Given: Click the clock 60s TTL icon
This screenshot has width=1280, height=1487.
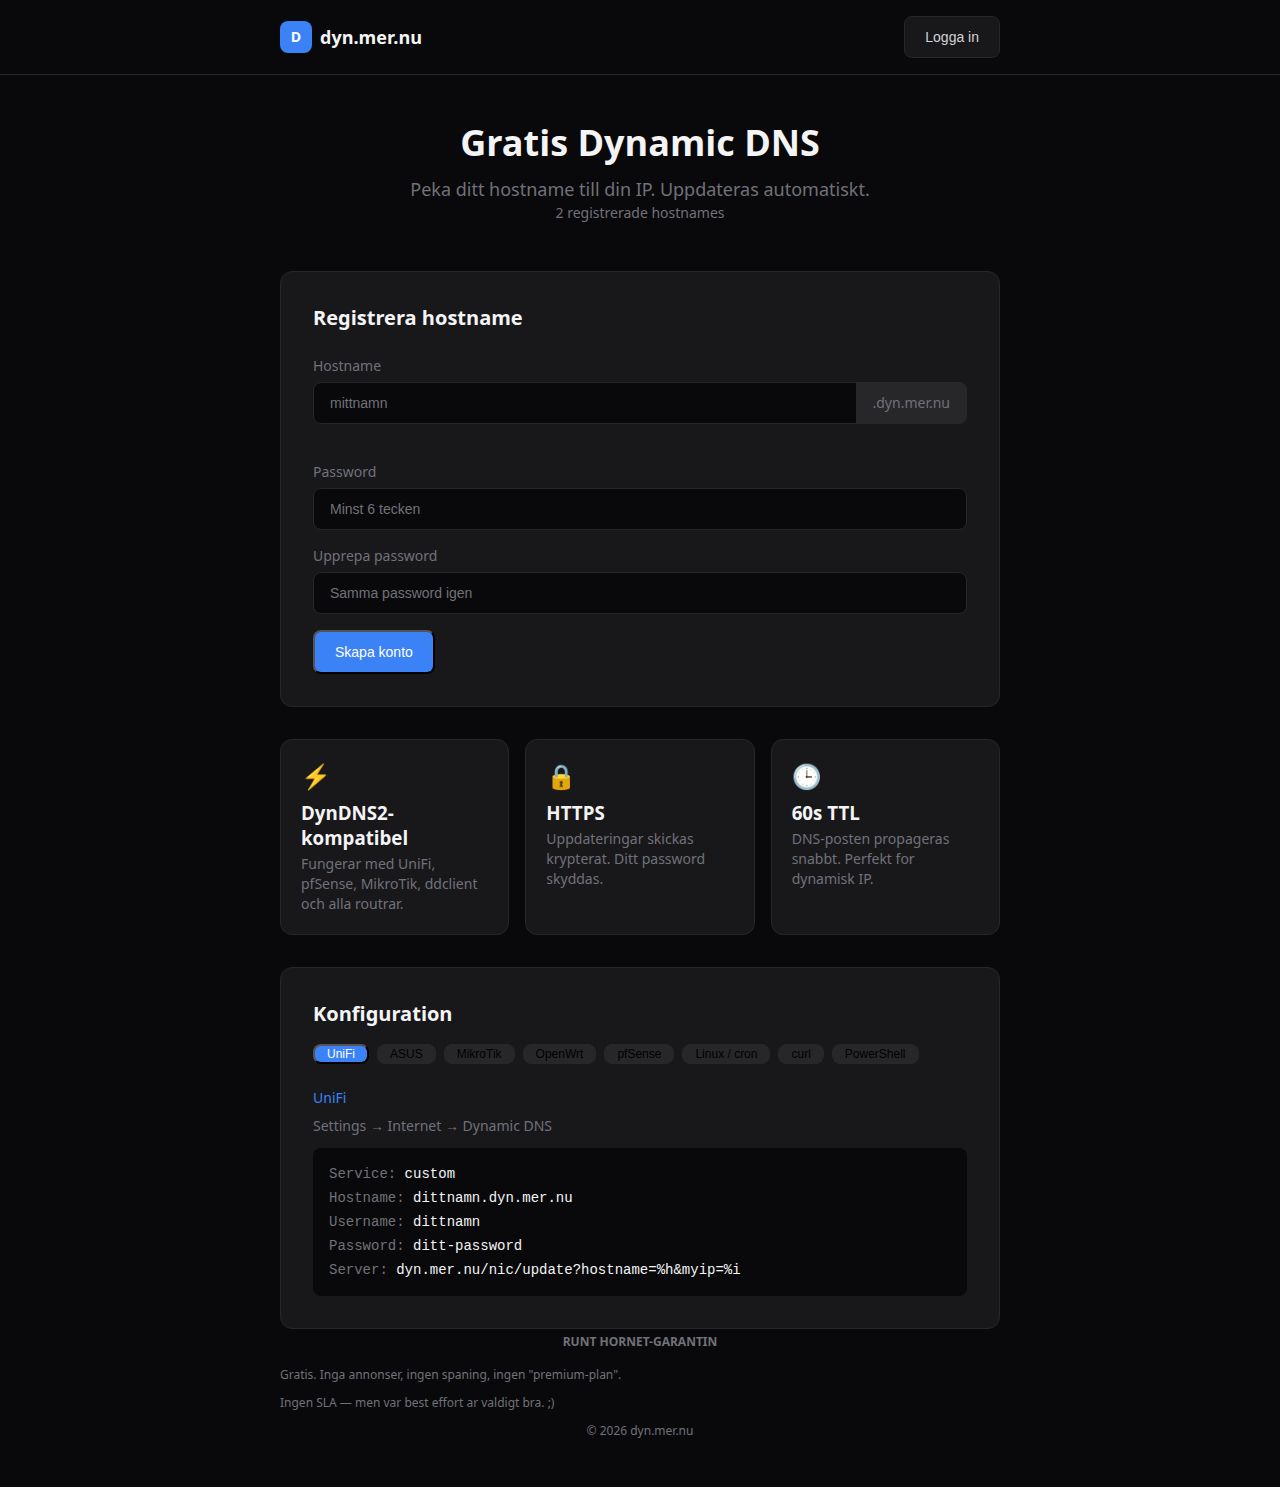Looking at the screenshot, I should (x=806, y=777).
